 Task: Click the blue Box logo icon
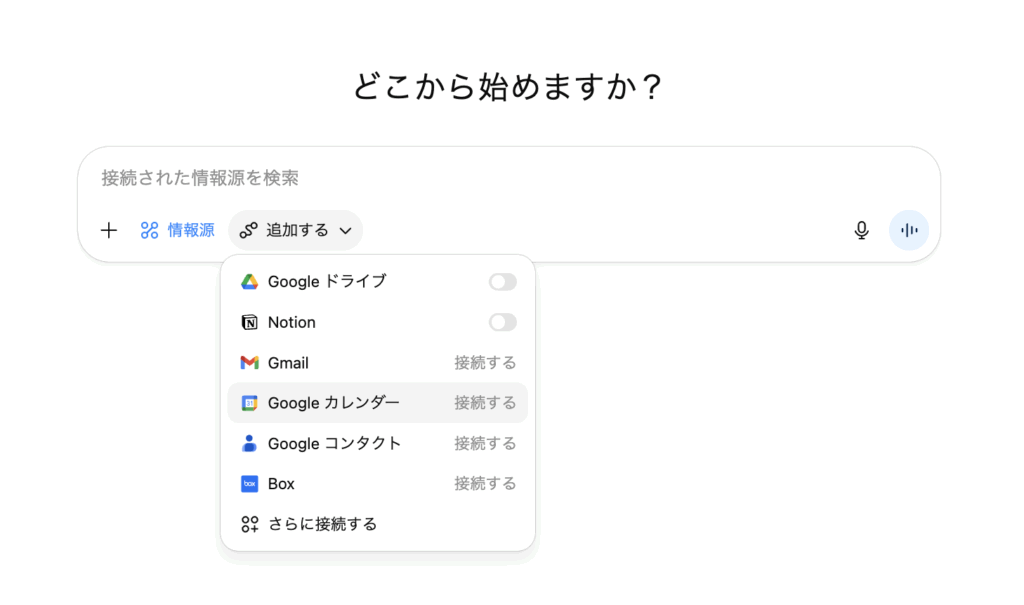coord(250,484)
